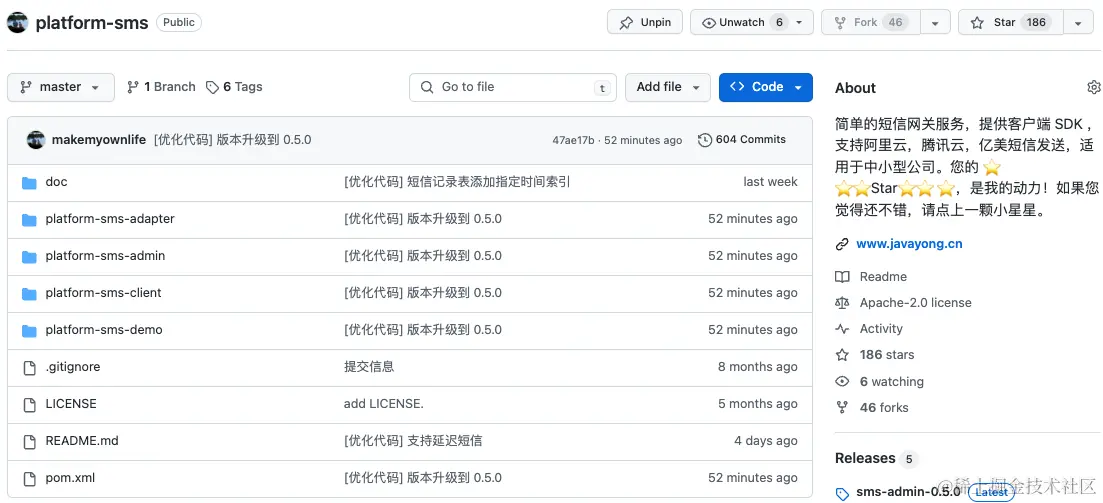The image size is (1103, 503).
Task: Open the platform-sms-admin folder name
Action: (105, 256)
